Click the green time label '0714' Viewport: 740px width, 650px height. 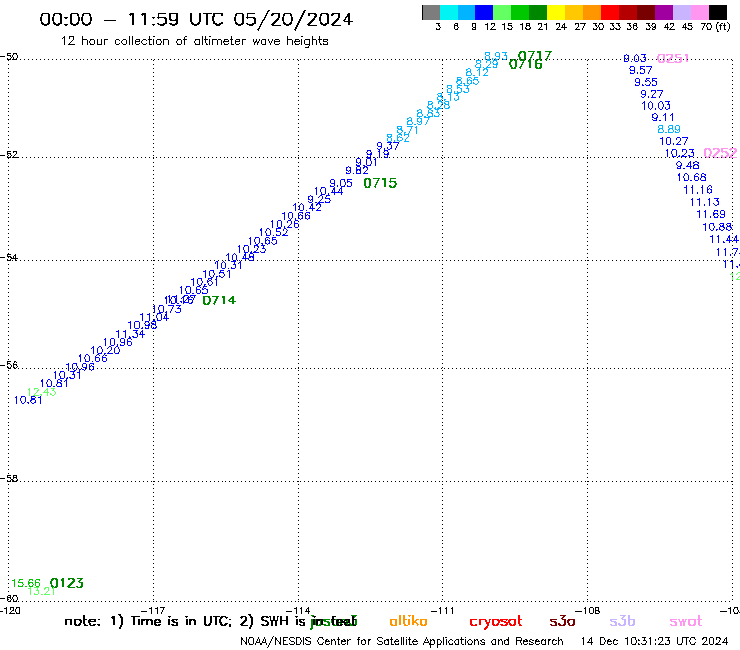click(219, 300)
